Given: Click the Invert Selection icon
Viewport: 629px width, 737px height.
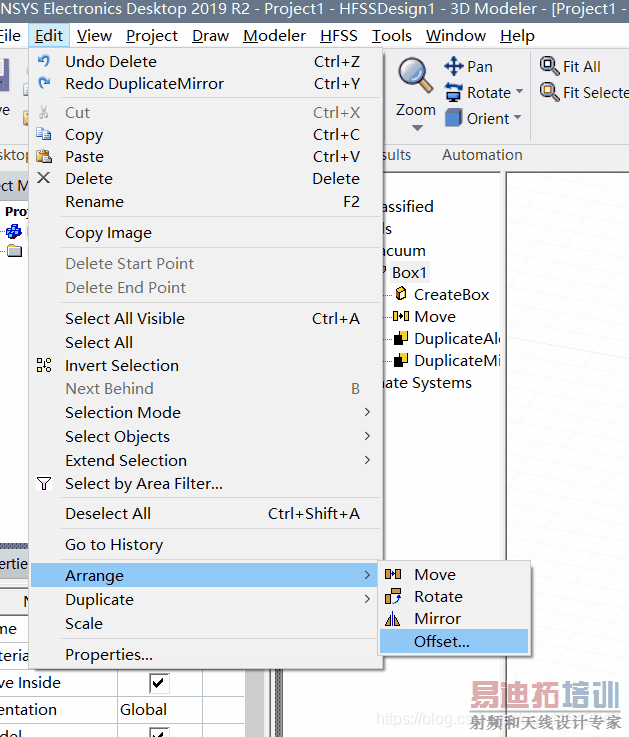Looking at the screenshot, I should (x=44, y=365).
